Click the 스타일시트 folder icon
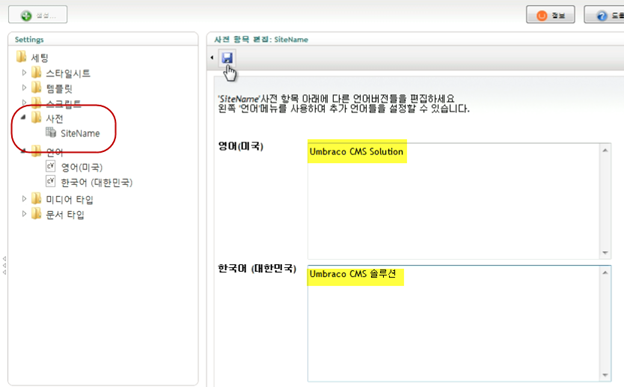The height and width of the screenshot is (387, 624). coord(36,72)
